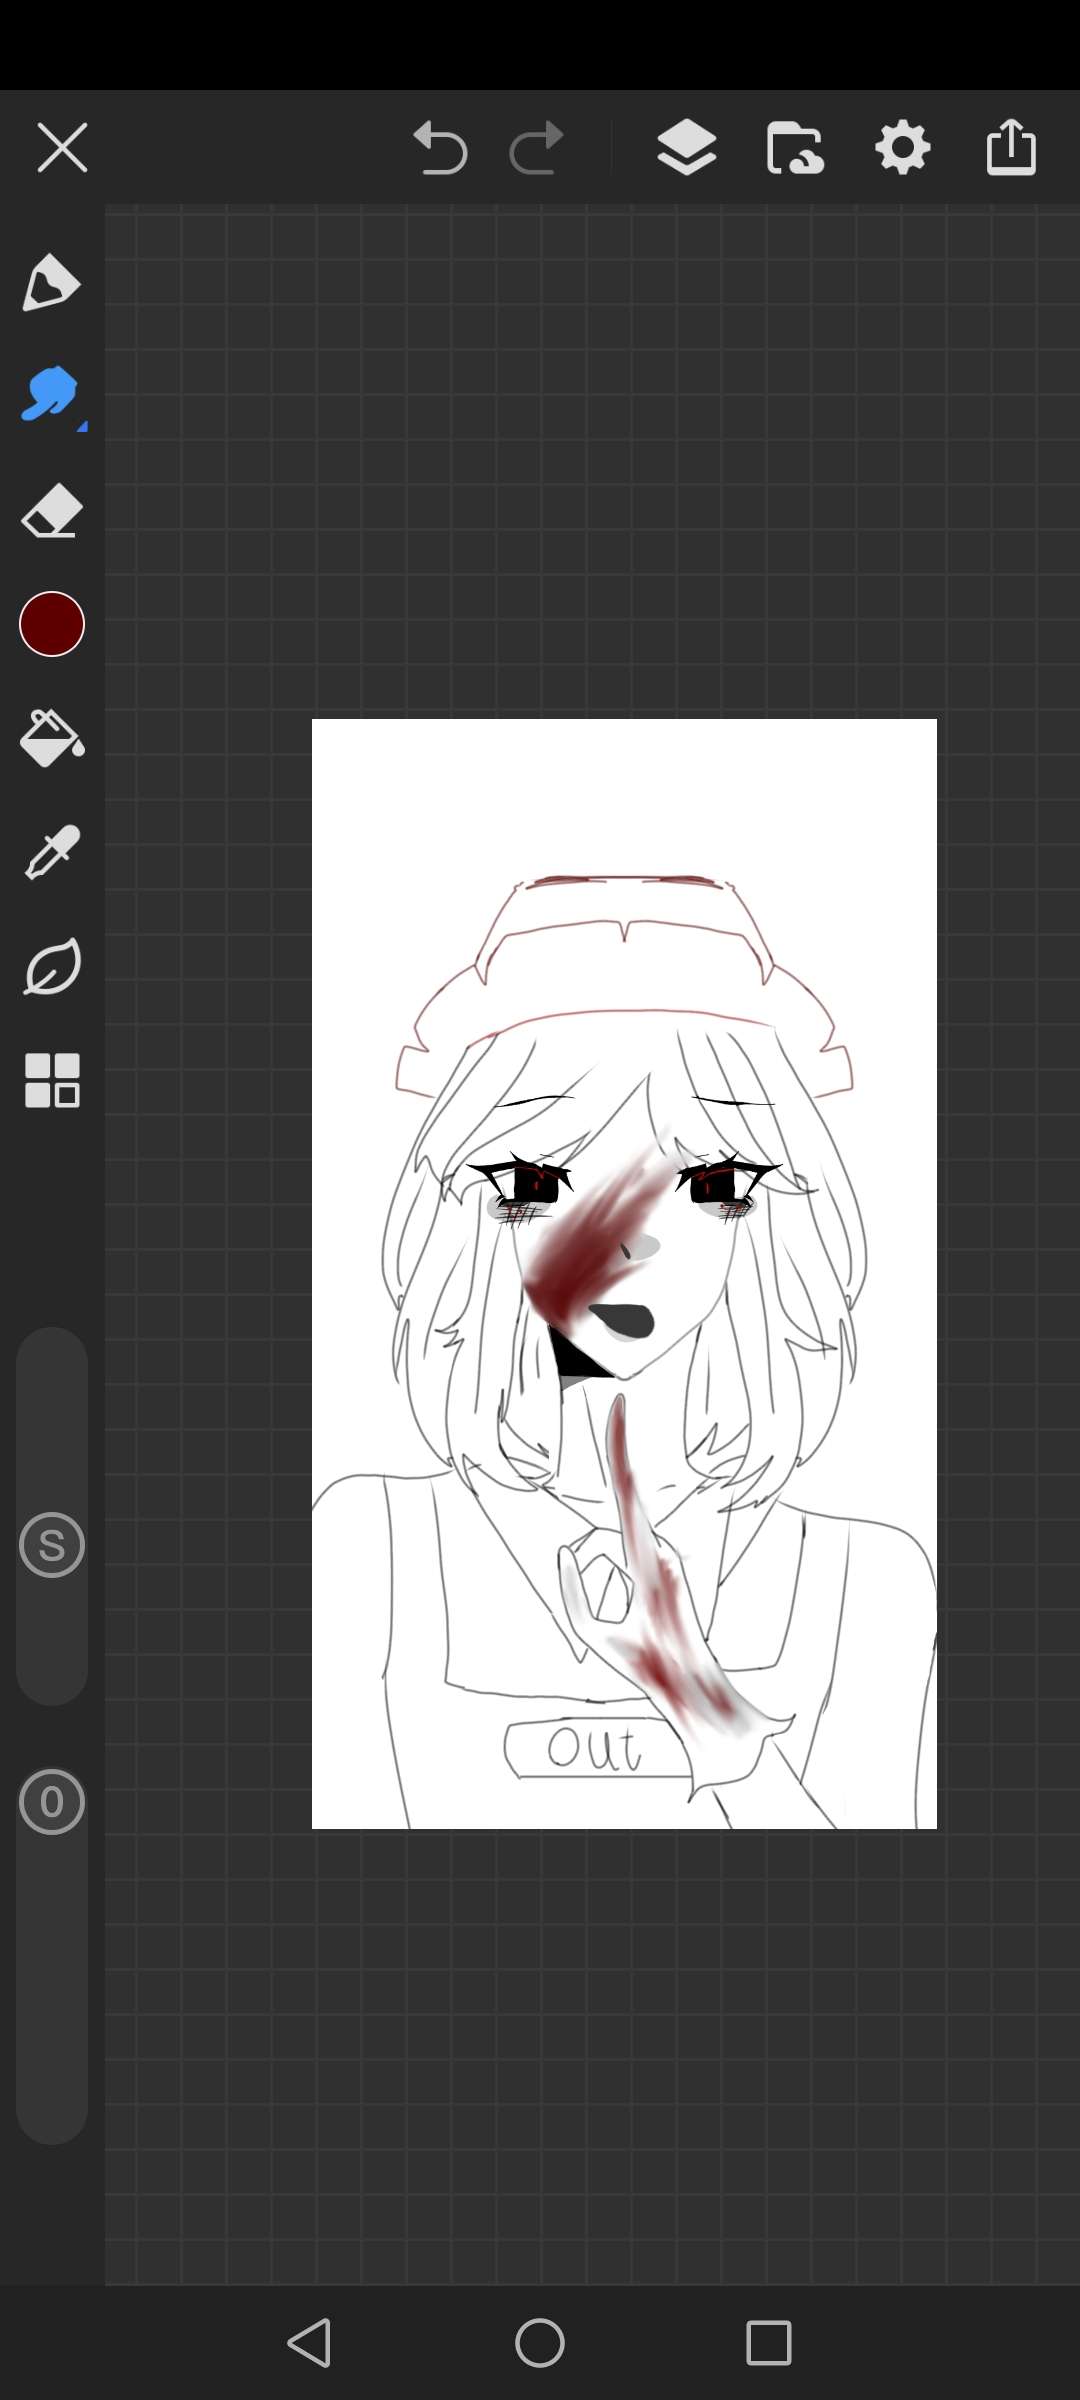Redo the last undone action
The width and height of the screenshot is (1080, 2400).
537,148
